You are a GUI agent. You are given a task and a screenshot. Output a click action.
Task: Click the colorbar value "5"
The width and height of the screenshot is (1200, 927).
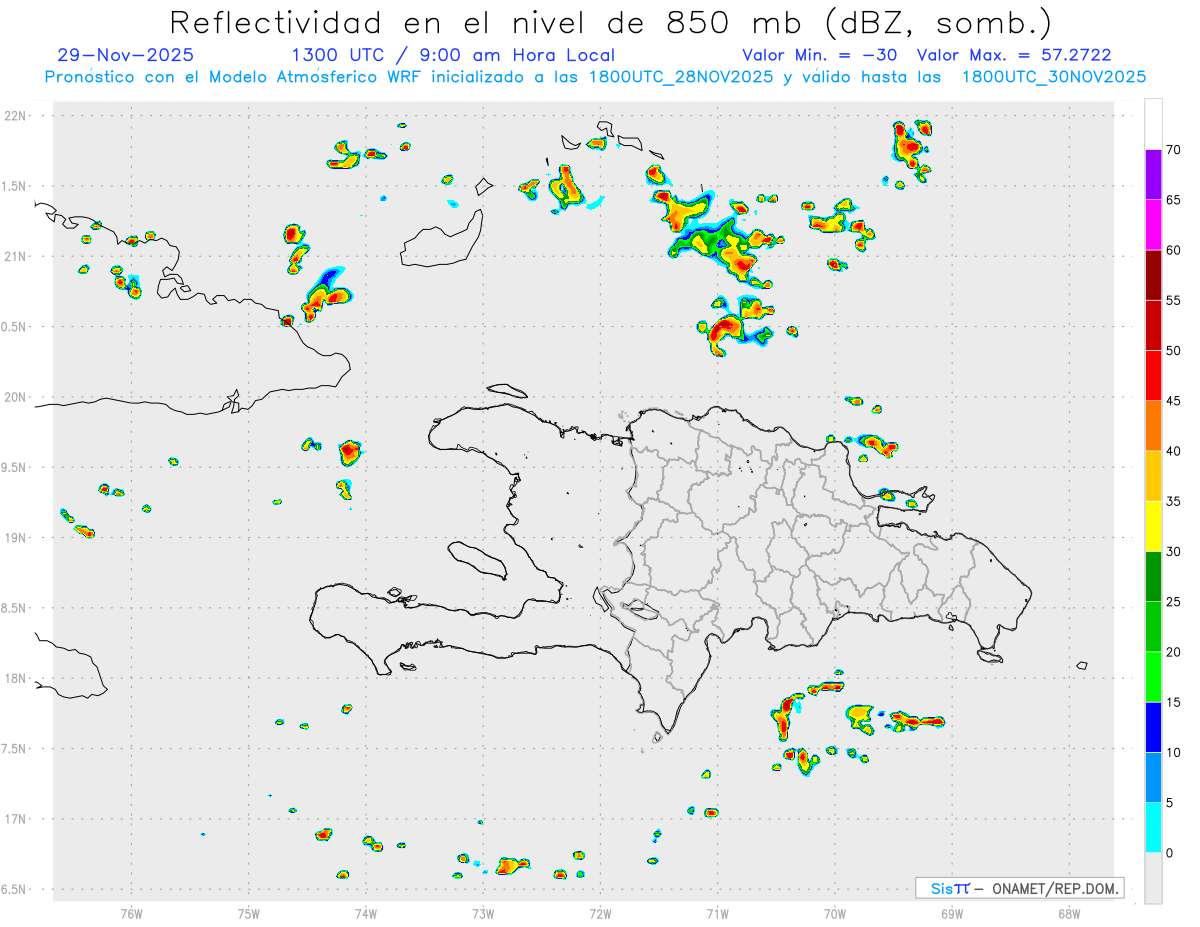(1170, 803)
